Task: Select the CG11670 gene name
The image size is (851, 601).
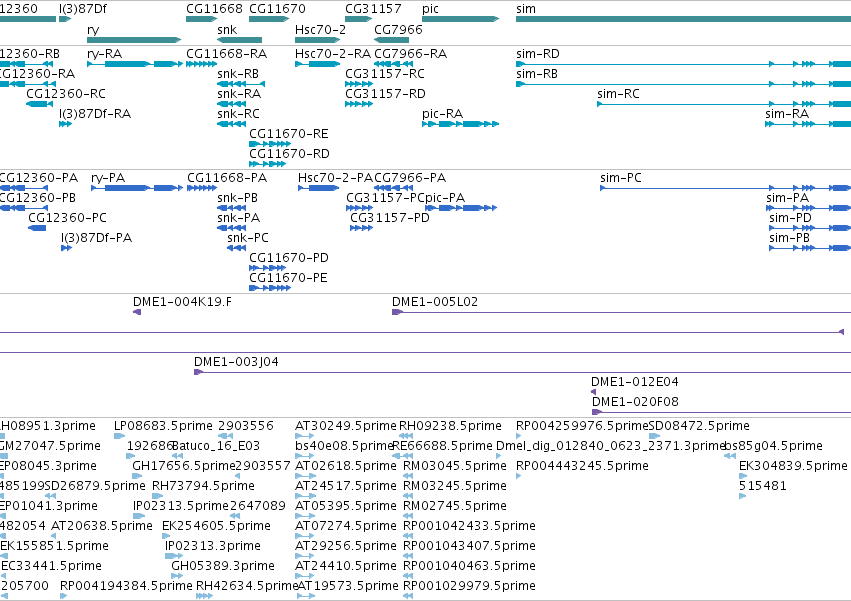Action: pyautogui.click(x=277, y=9)
